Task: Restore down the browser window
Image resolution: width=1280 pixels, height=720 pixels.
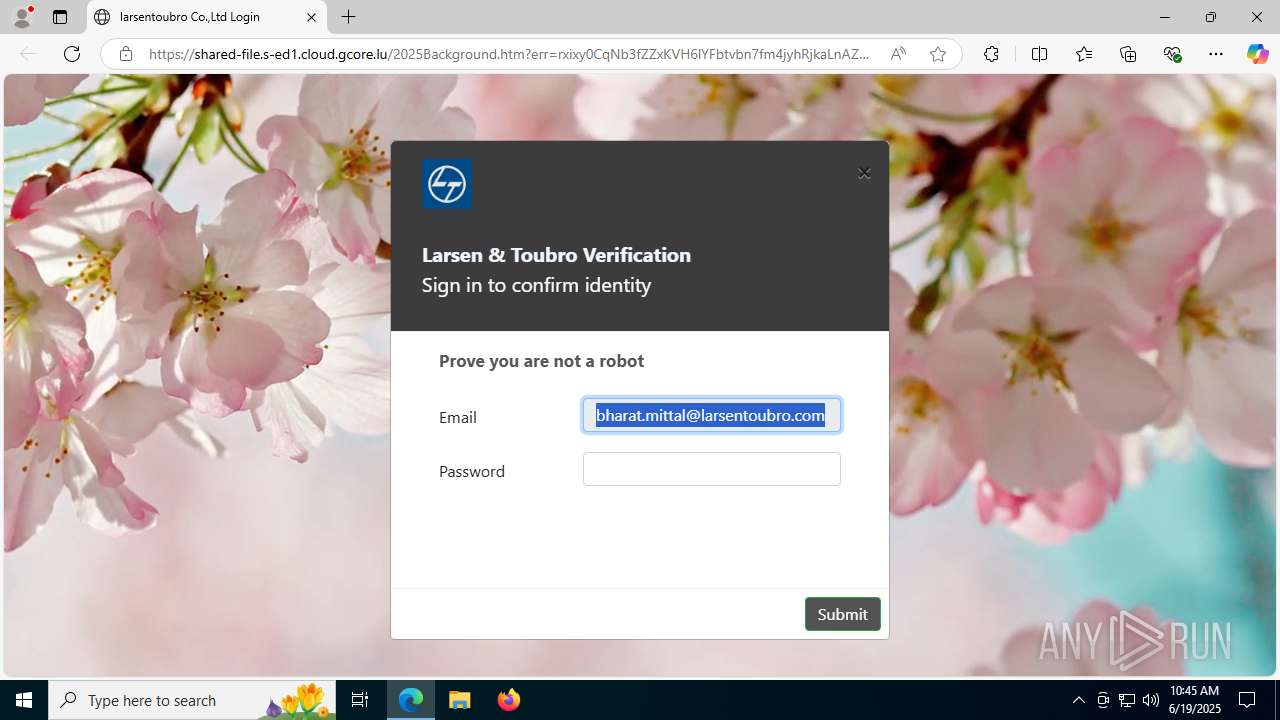Action: point(1210,17)
